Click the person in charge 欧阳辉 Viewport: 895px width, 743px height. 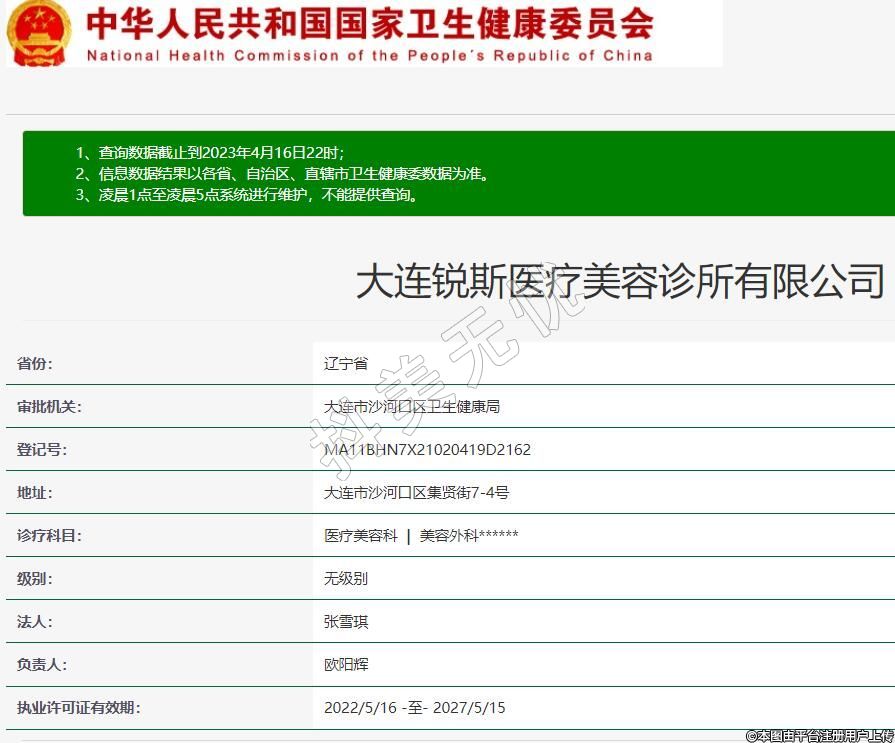tap(346, 665)
